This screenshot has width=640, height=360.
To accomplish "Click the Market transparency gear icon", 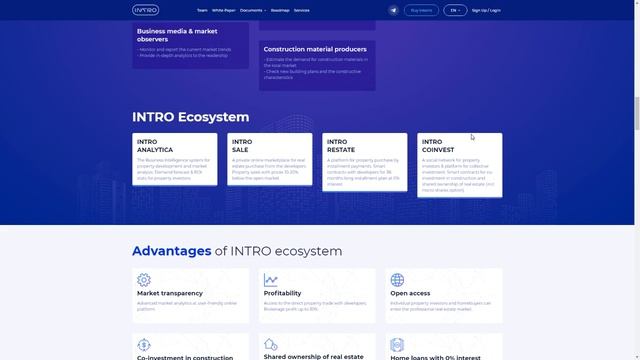I will point(144,280).
